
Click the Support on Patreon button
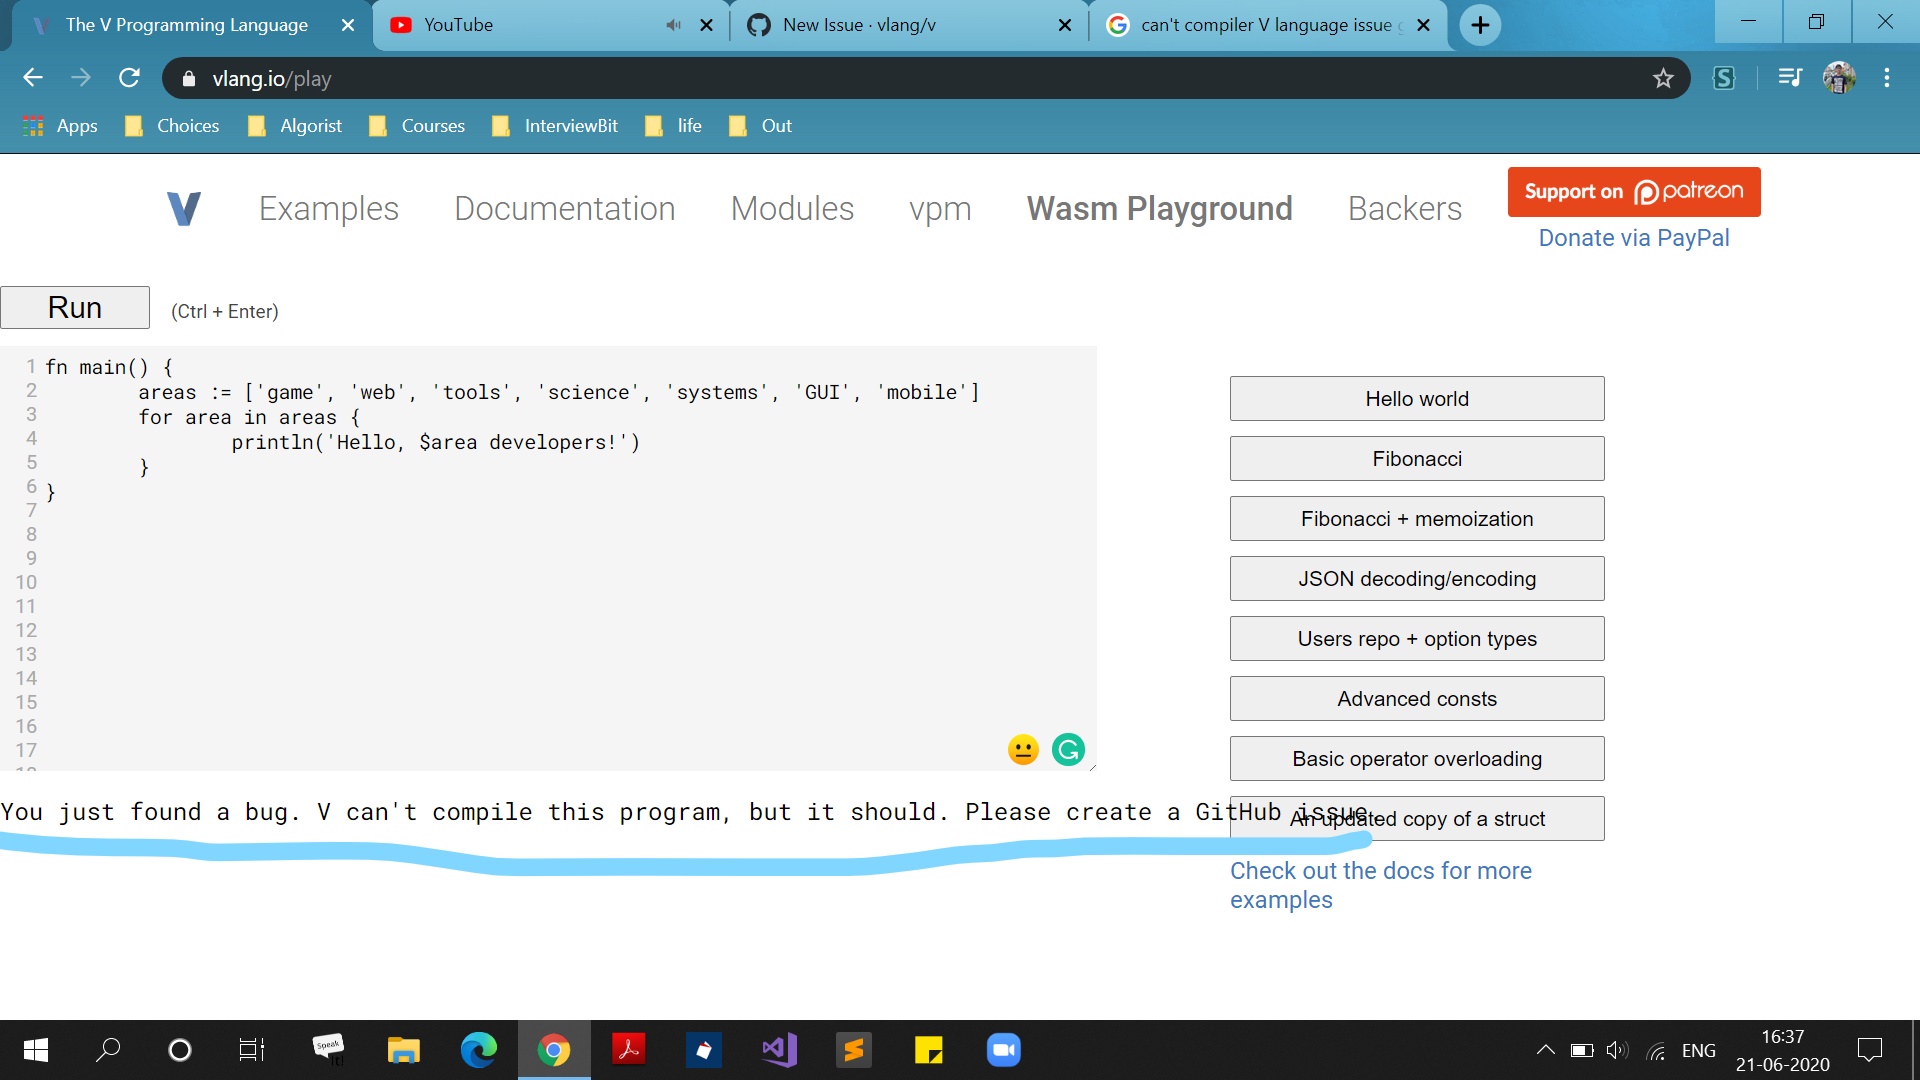click(1633, 191)
